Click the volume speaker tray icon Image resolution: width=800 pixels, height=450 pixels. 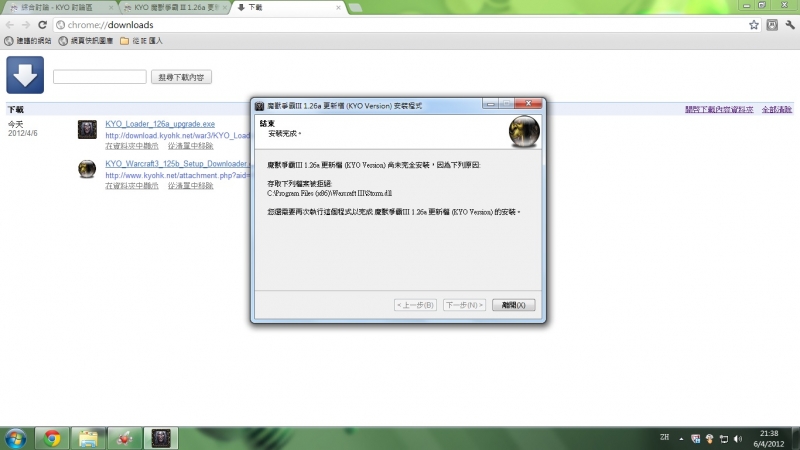click(738, 438)
